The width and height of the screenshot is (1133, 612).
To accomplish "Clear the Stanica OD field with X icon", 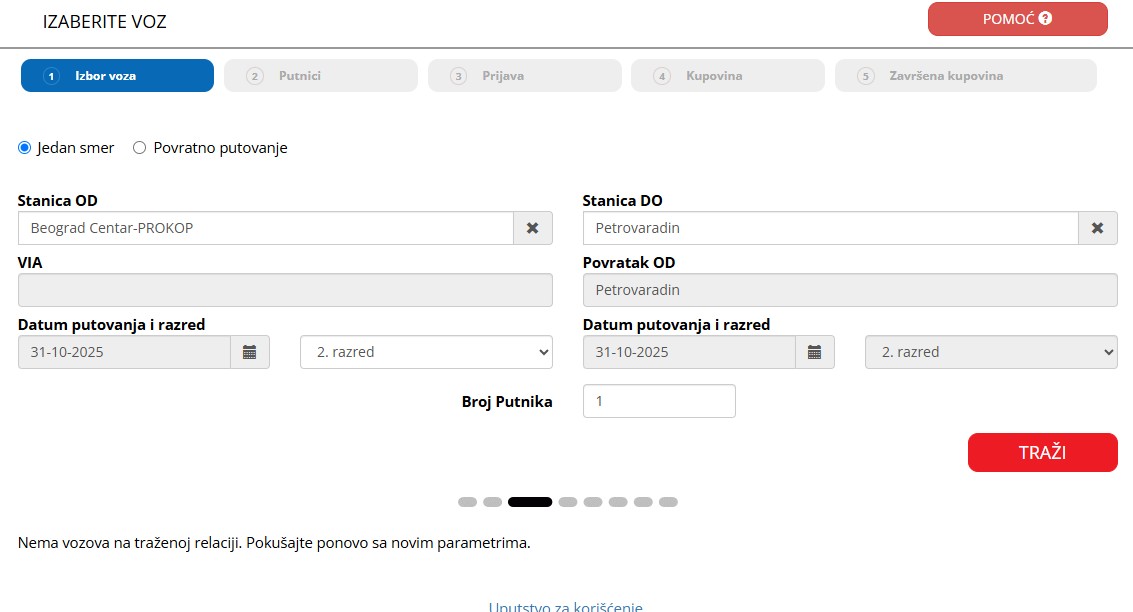I will tap(532, 228).
